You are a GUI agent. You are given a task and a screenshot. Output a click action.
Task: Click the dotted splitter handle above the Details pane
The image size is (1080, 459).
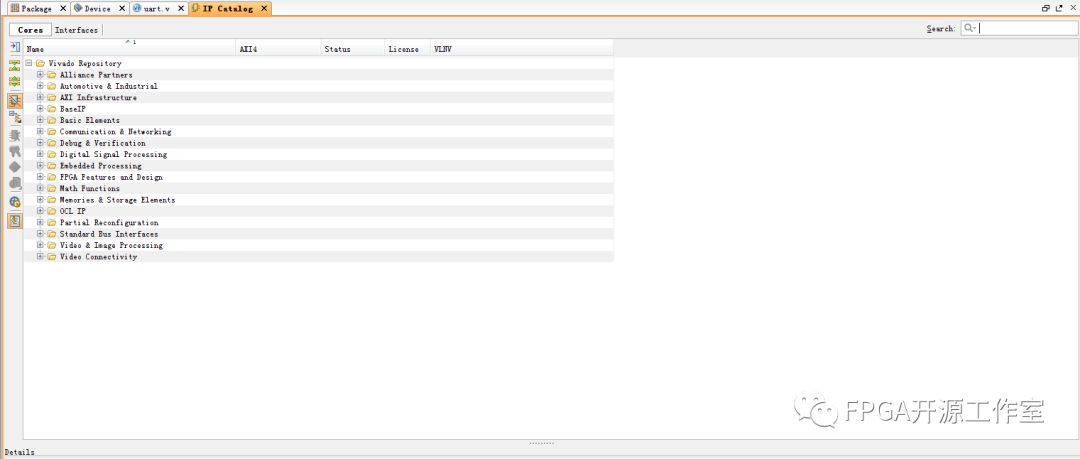coord(541,443)
